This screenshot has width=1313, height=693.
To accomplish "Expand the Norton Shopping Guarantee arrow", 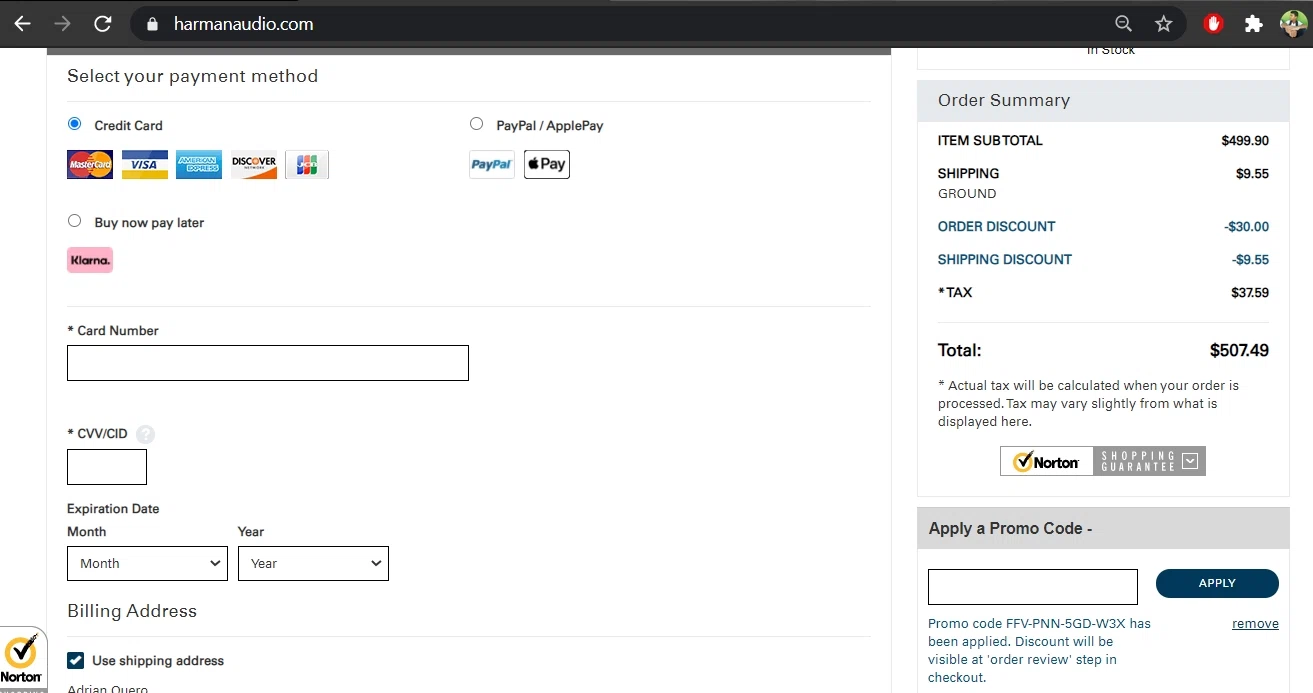I will (1190, 461).
